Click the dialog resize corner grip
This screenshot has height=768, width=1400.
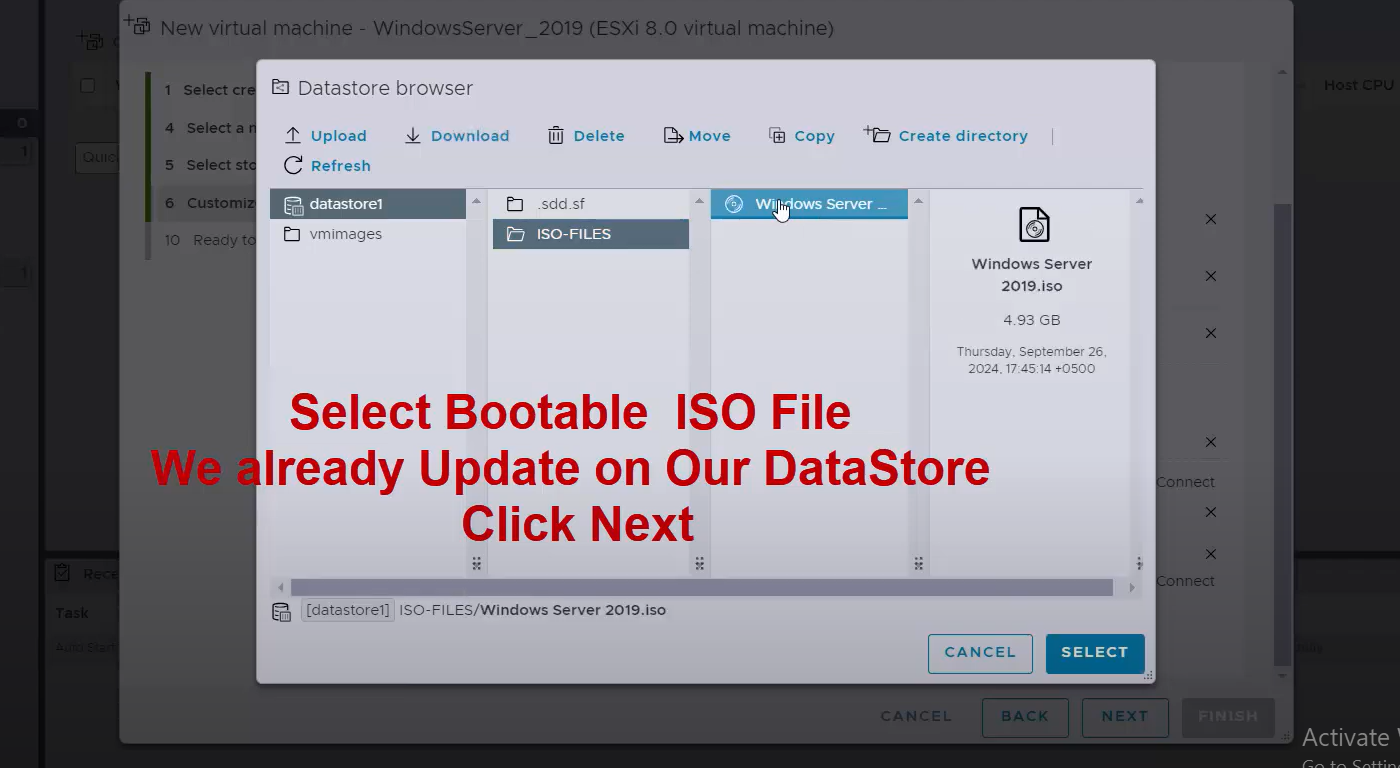tap(1148, 676)
